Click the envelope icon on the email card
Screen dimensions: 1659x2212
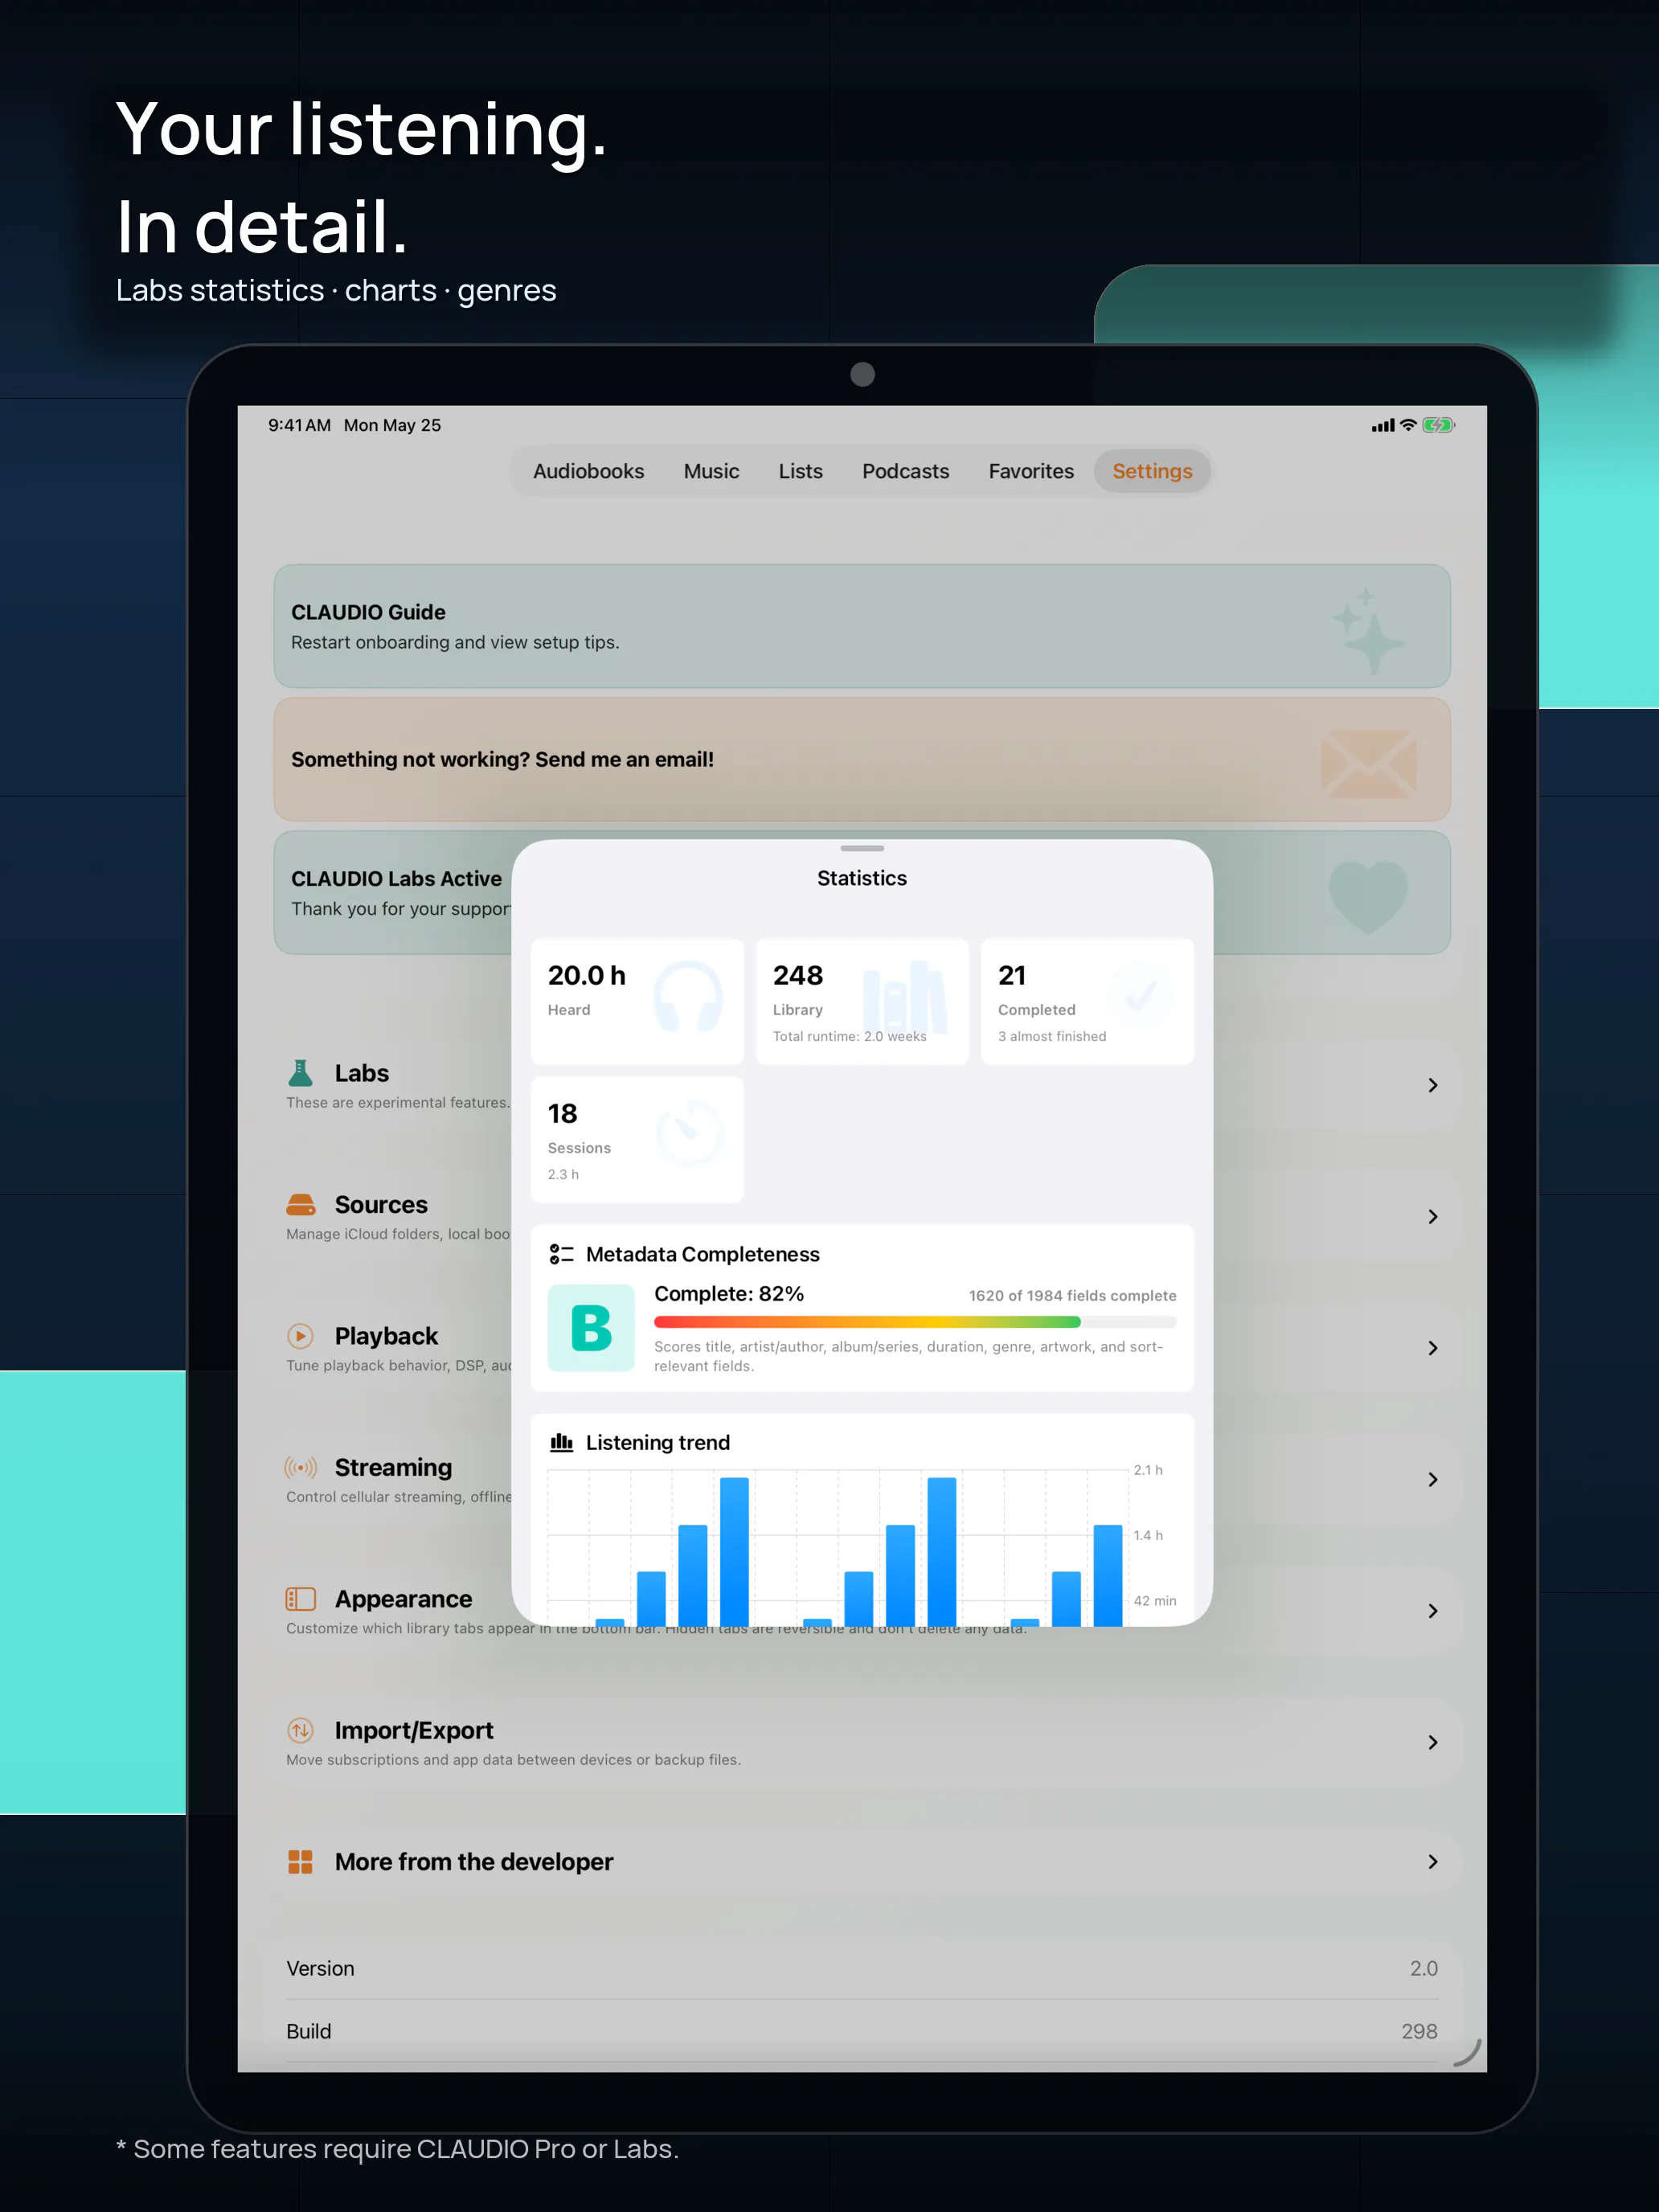point(1368,763)
